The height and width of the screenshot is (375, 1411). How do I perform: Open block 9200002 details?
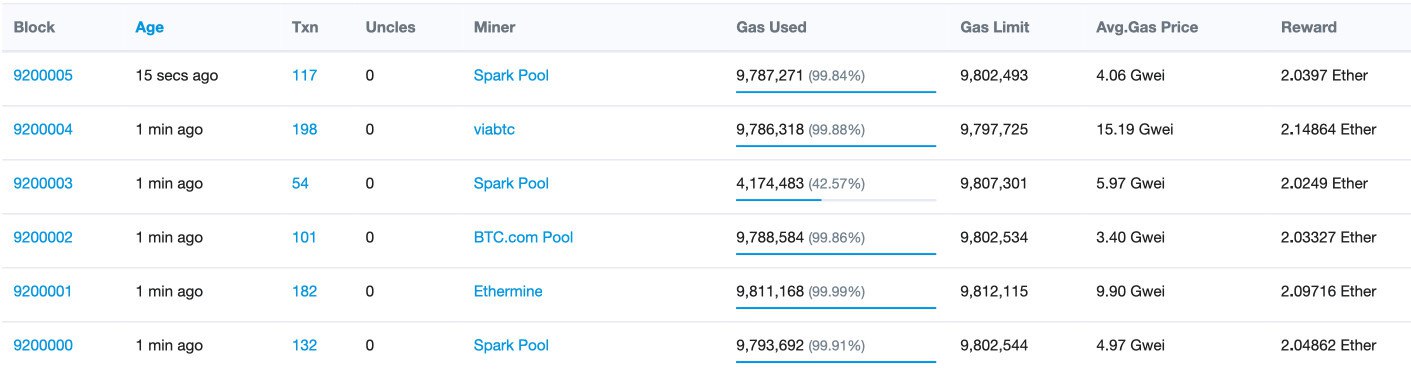click(43, 237)
